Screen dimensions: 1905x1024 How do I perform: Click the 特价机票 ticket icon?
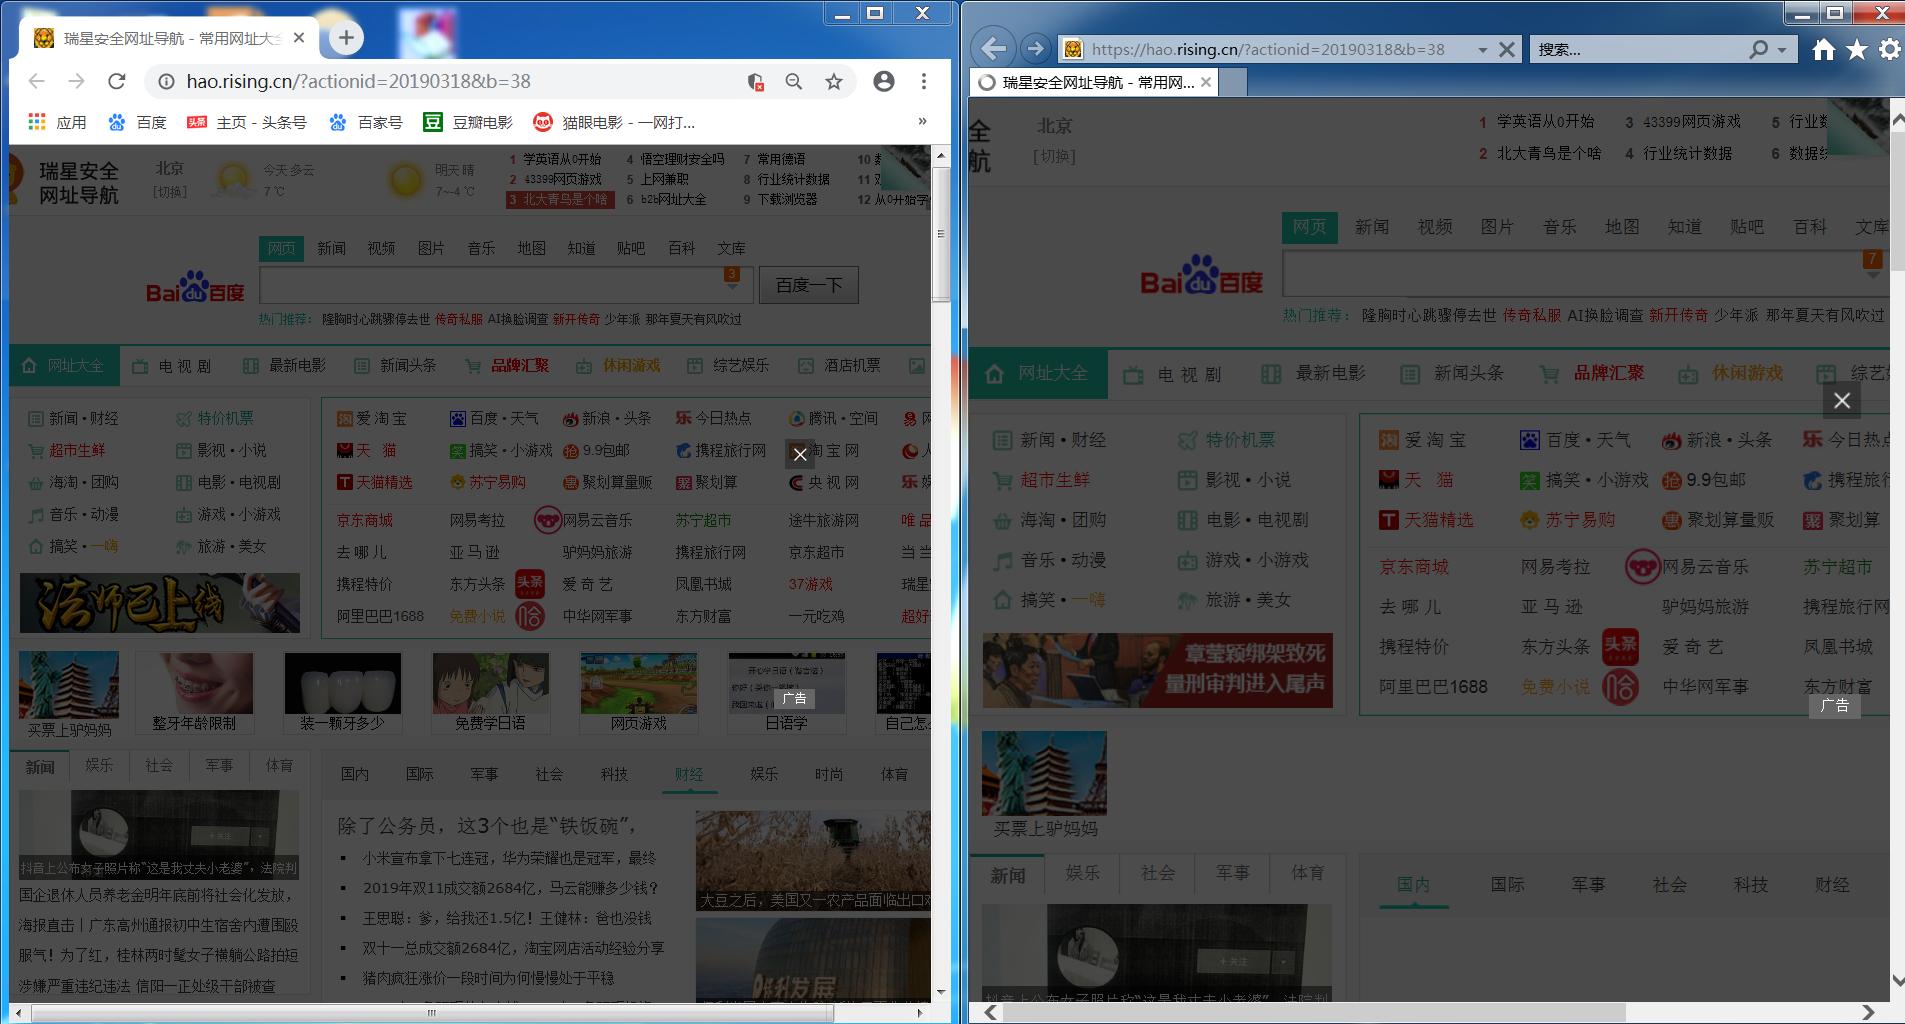click(184, 418)
